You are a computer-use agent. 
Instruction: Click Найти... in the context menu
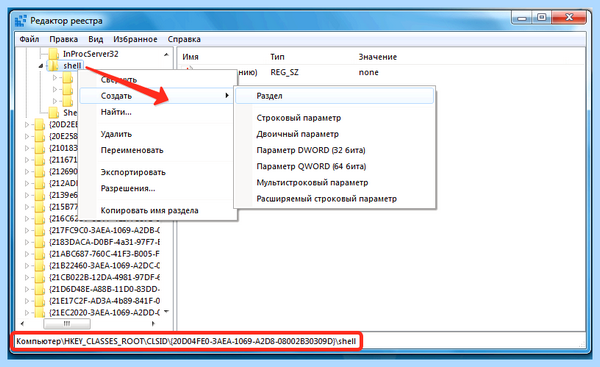point(116,112)
